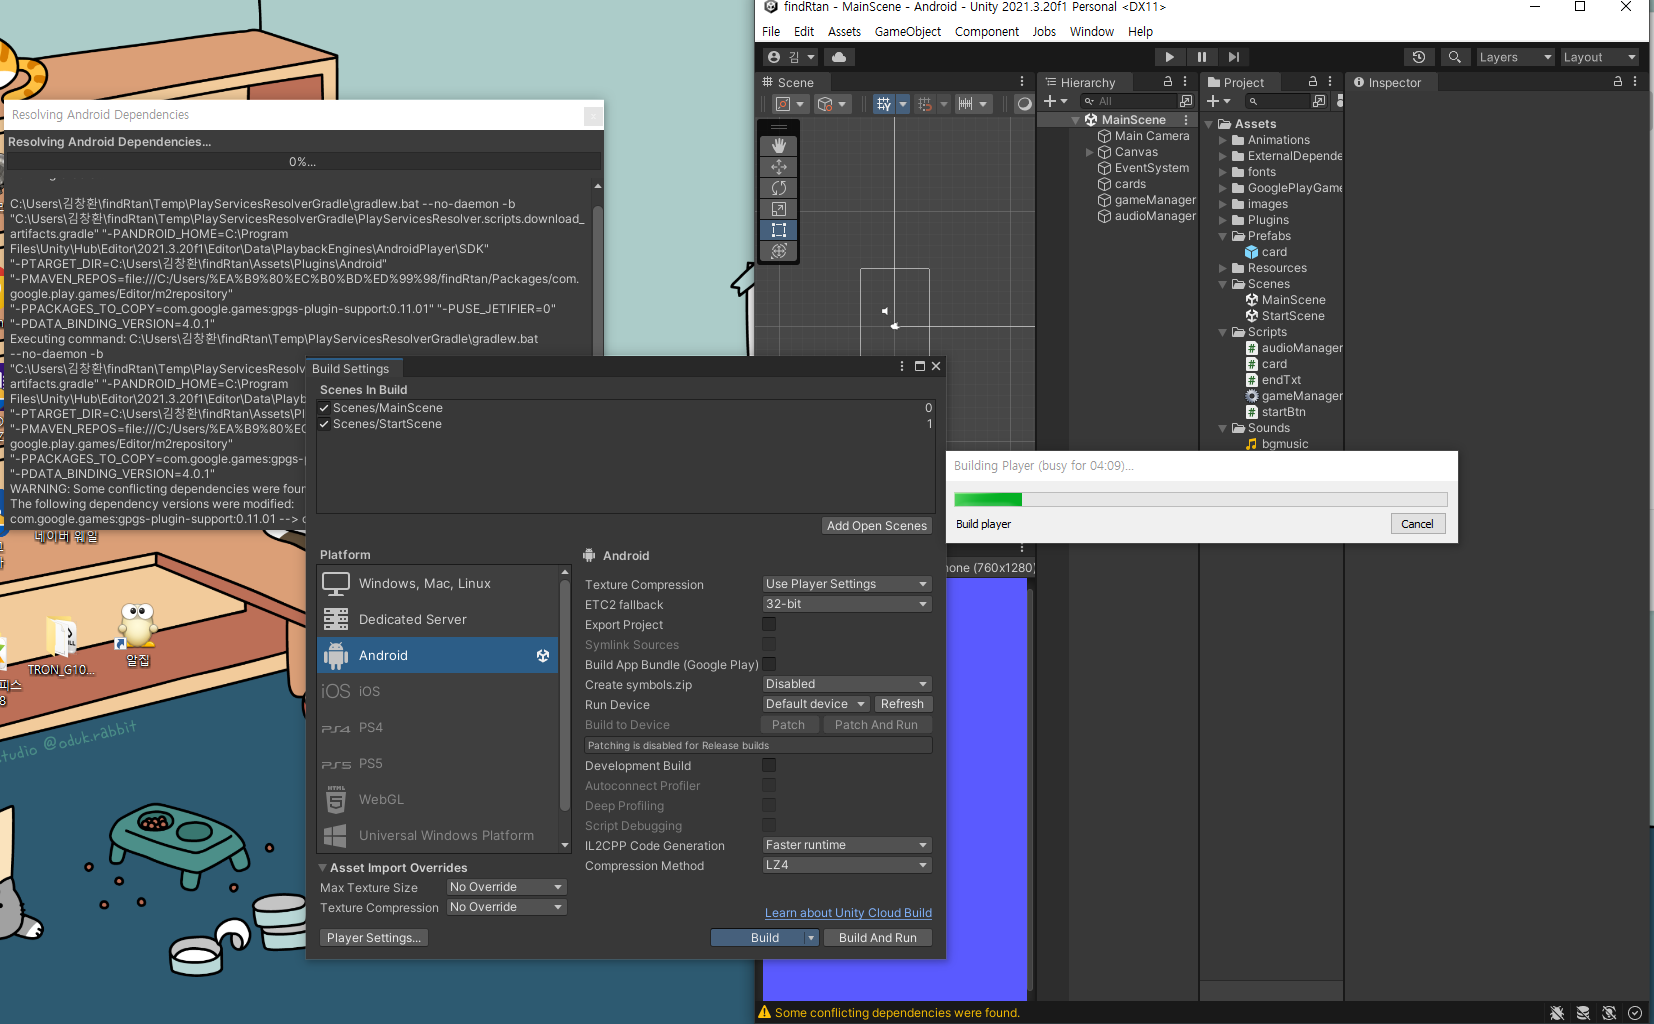Enable the Development Build checkbox

tap(769, 766)
